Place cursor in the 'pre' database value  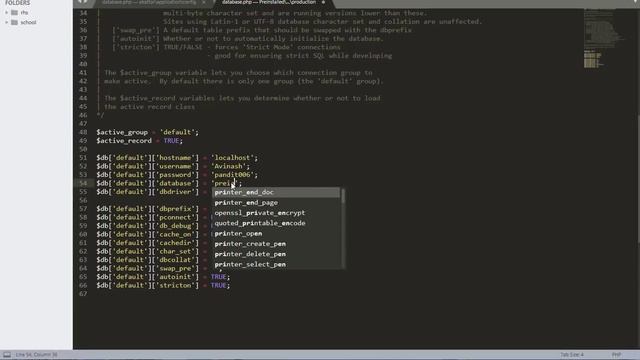pyautogui.click(x=223, y=183)
